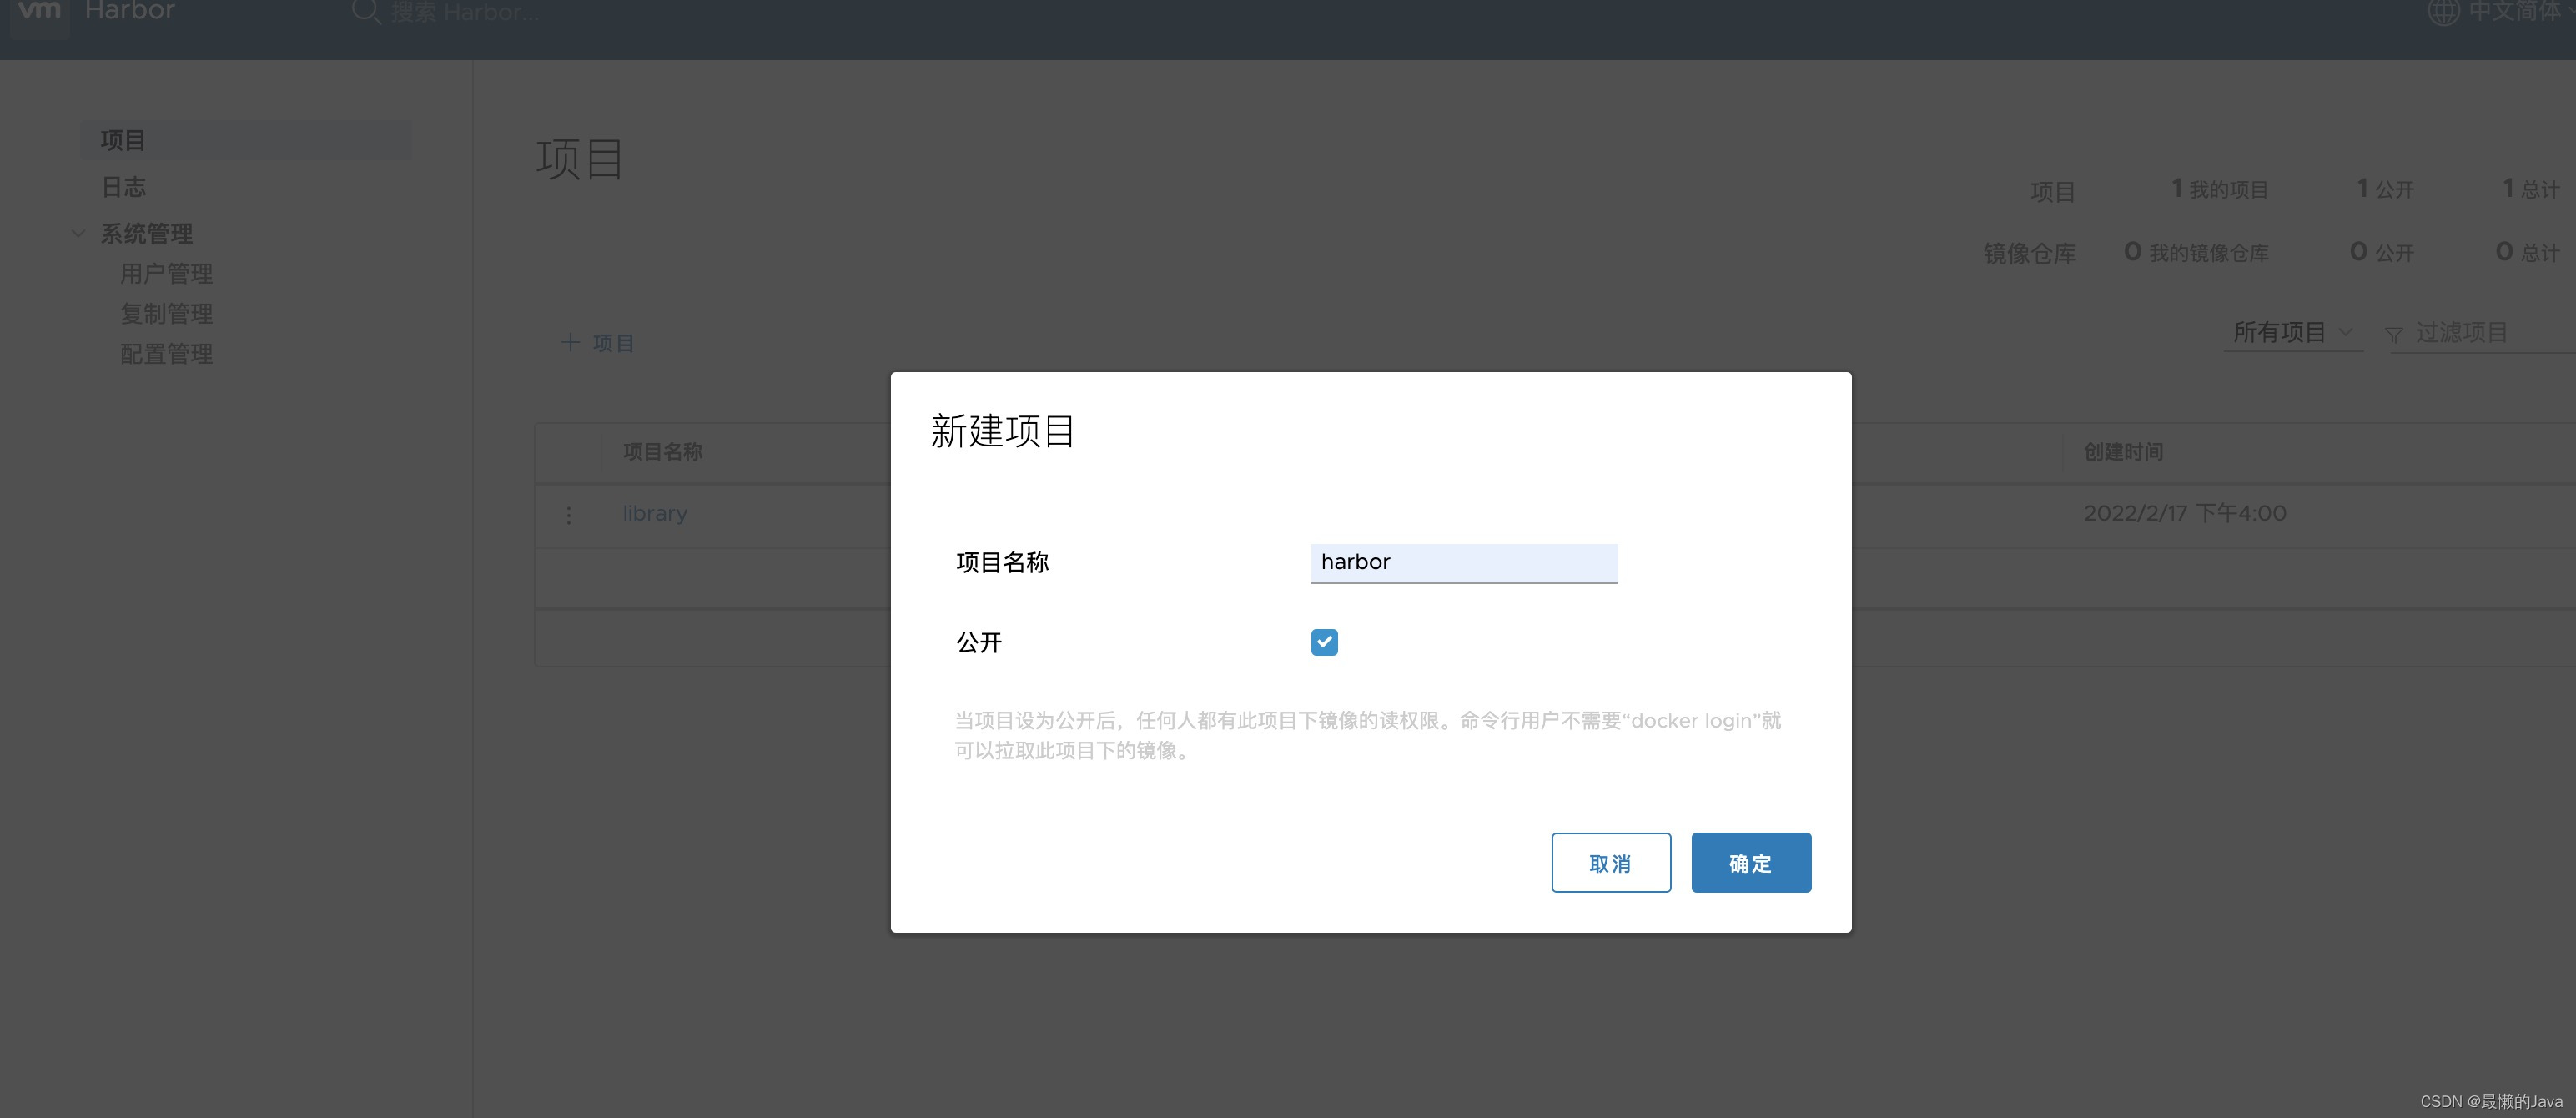Image resolution: width=2576 pixels, height=1118 pixels.
Task: Select 项目 in the left sidebar
Action: point(246,141)
